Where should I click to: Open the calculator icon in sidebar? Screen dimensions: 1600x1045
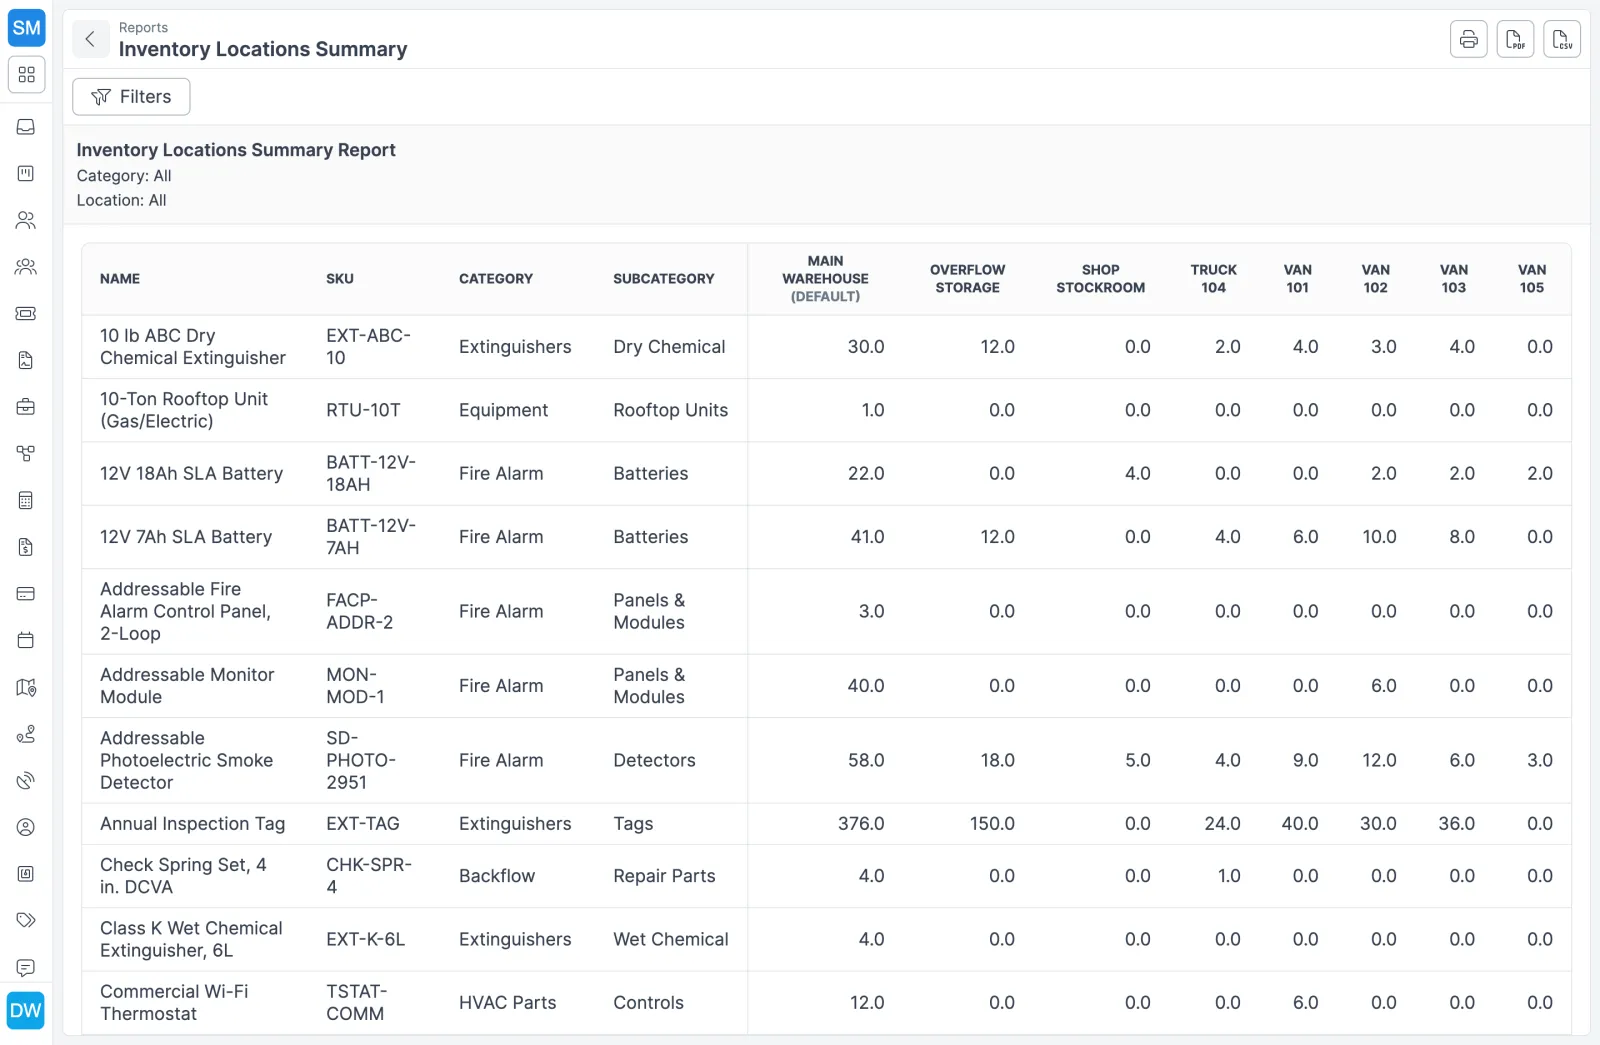[26, 500]
